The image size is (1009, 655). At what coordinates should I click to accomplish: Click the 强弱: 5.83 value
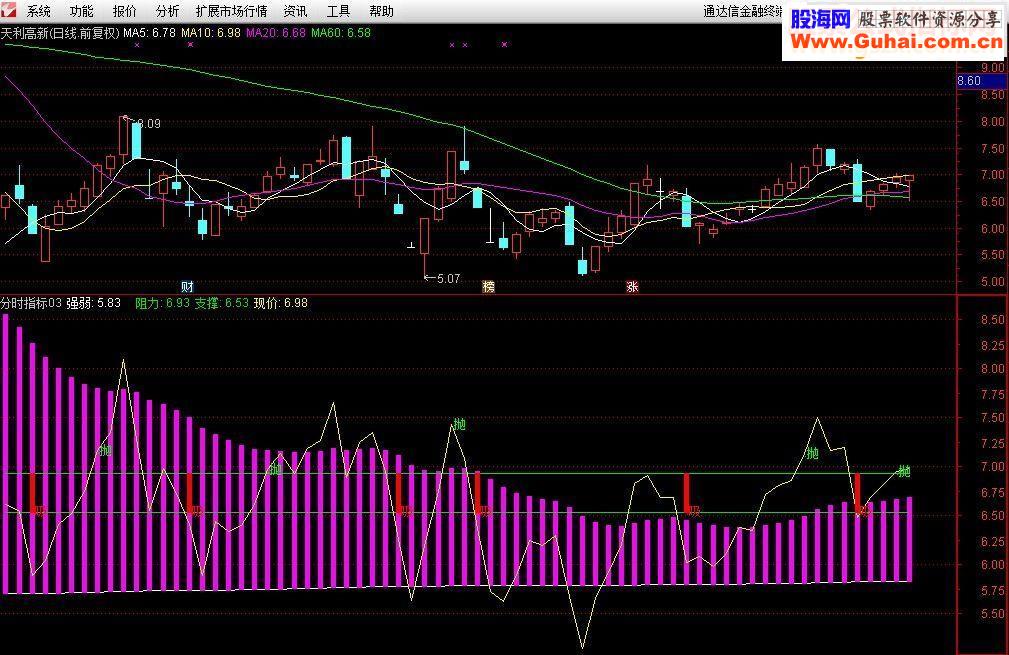click(x=94, y=303)
